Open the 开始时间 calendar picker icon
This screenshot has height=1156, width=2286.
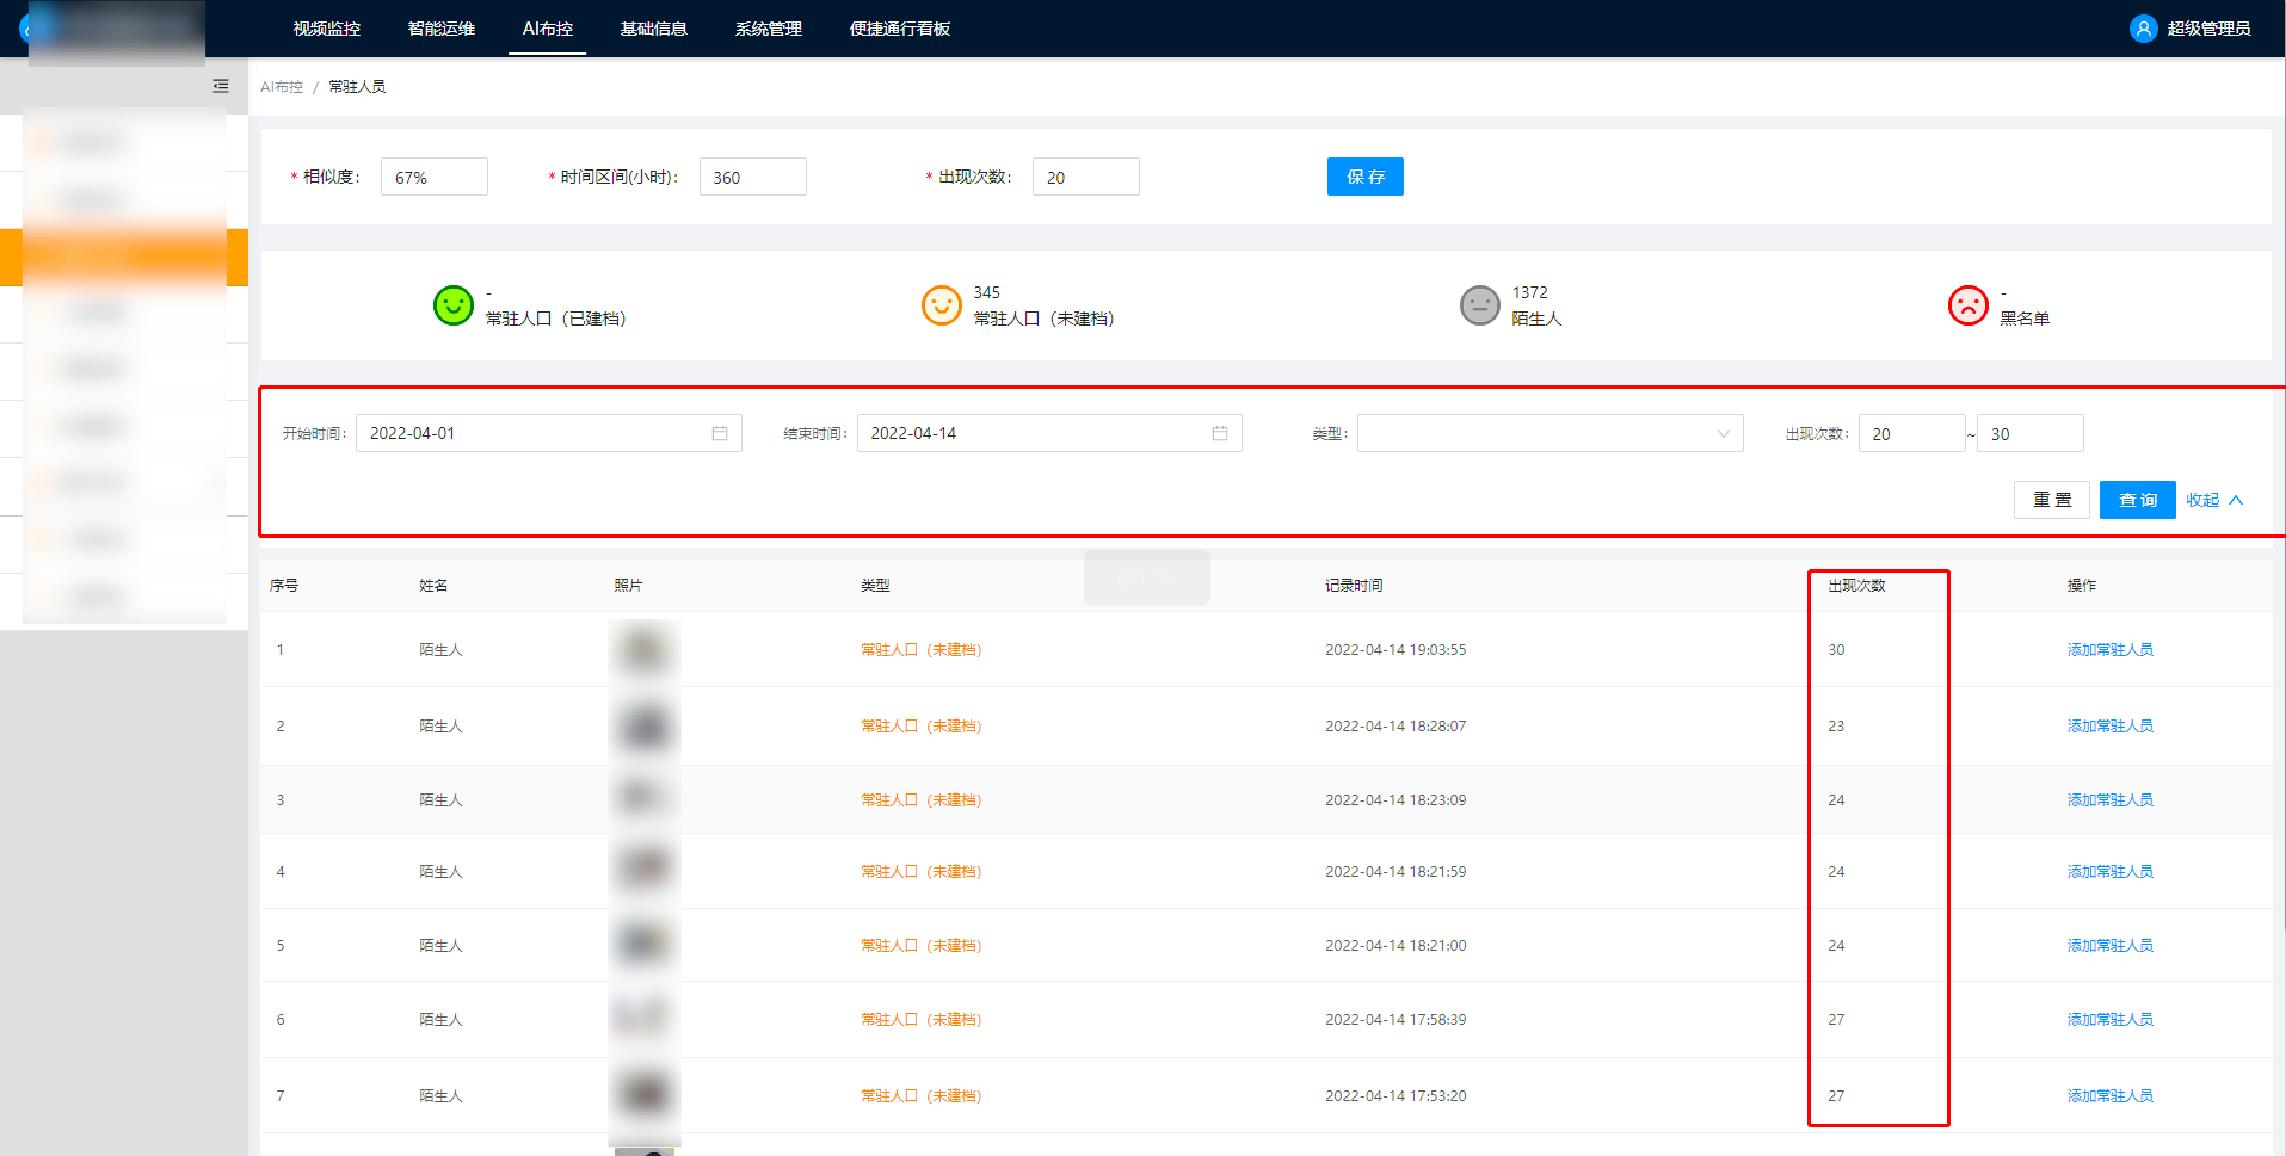coord(722,432)
